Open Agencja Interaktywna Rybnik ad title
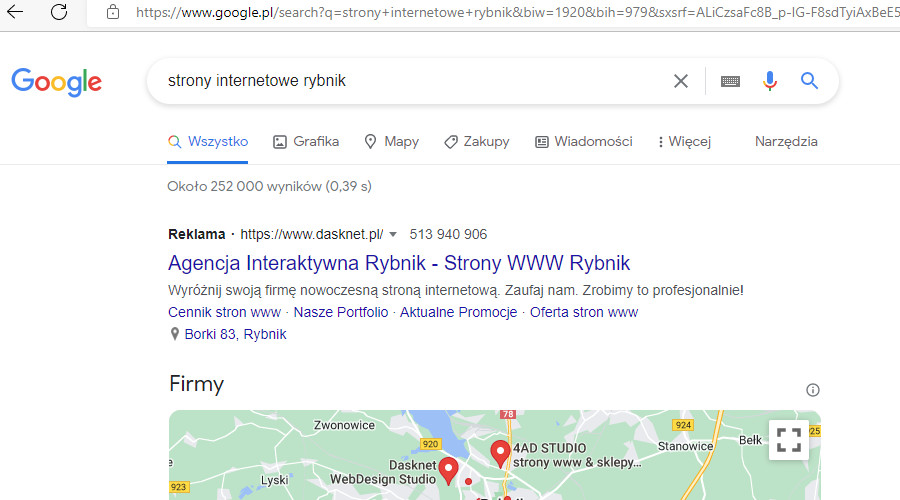Viewport: 900px width, 500px height. tap(399, 263)
